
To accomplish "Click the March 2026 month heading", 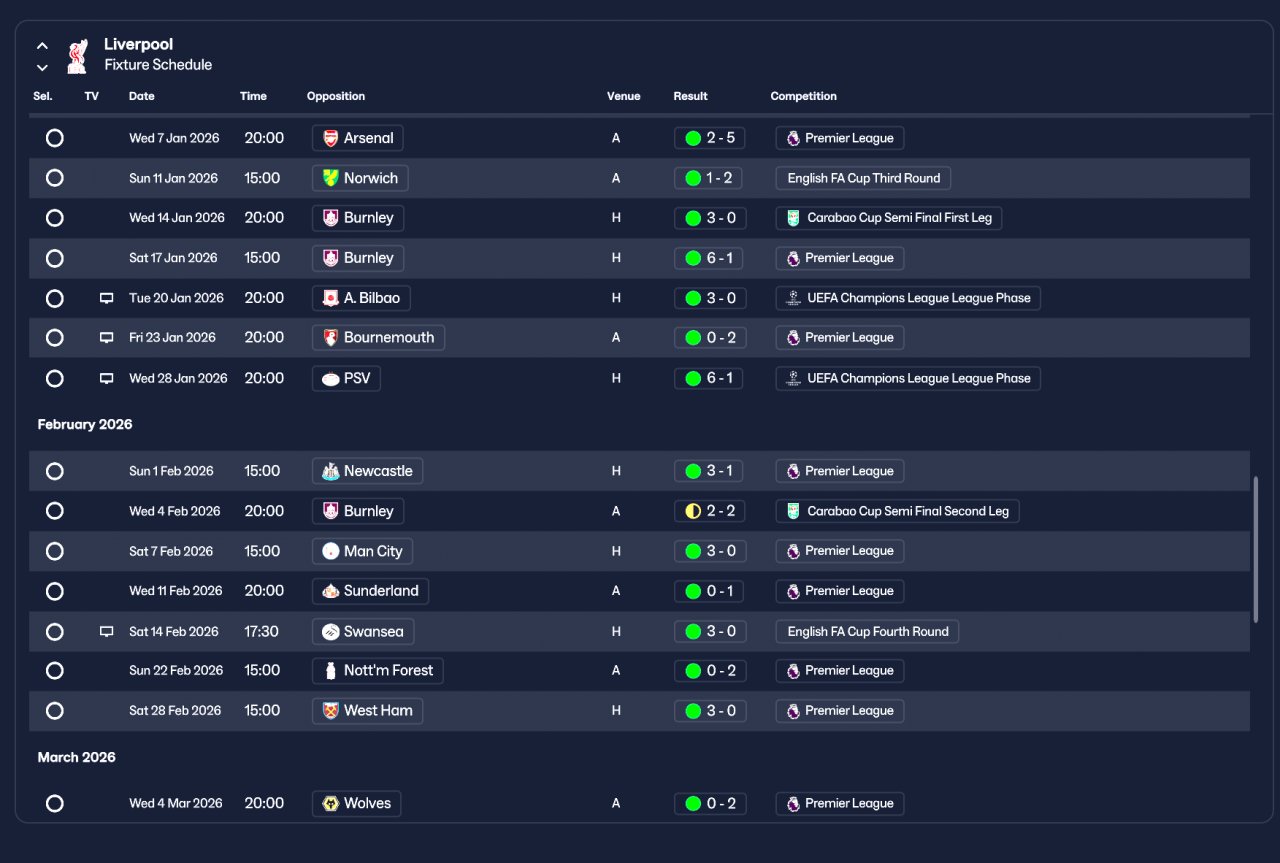I will [x=76, y=758].
